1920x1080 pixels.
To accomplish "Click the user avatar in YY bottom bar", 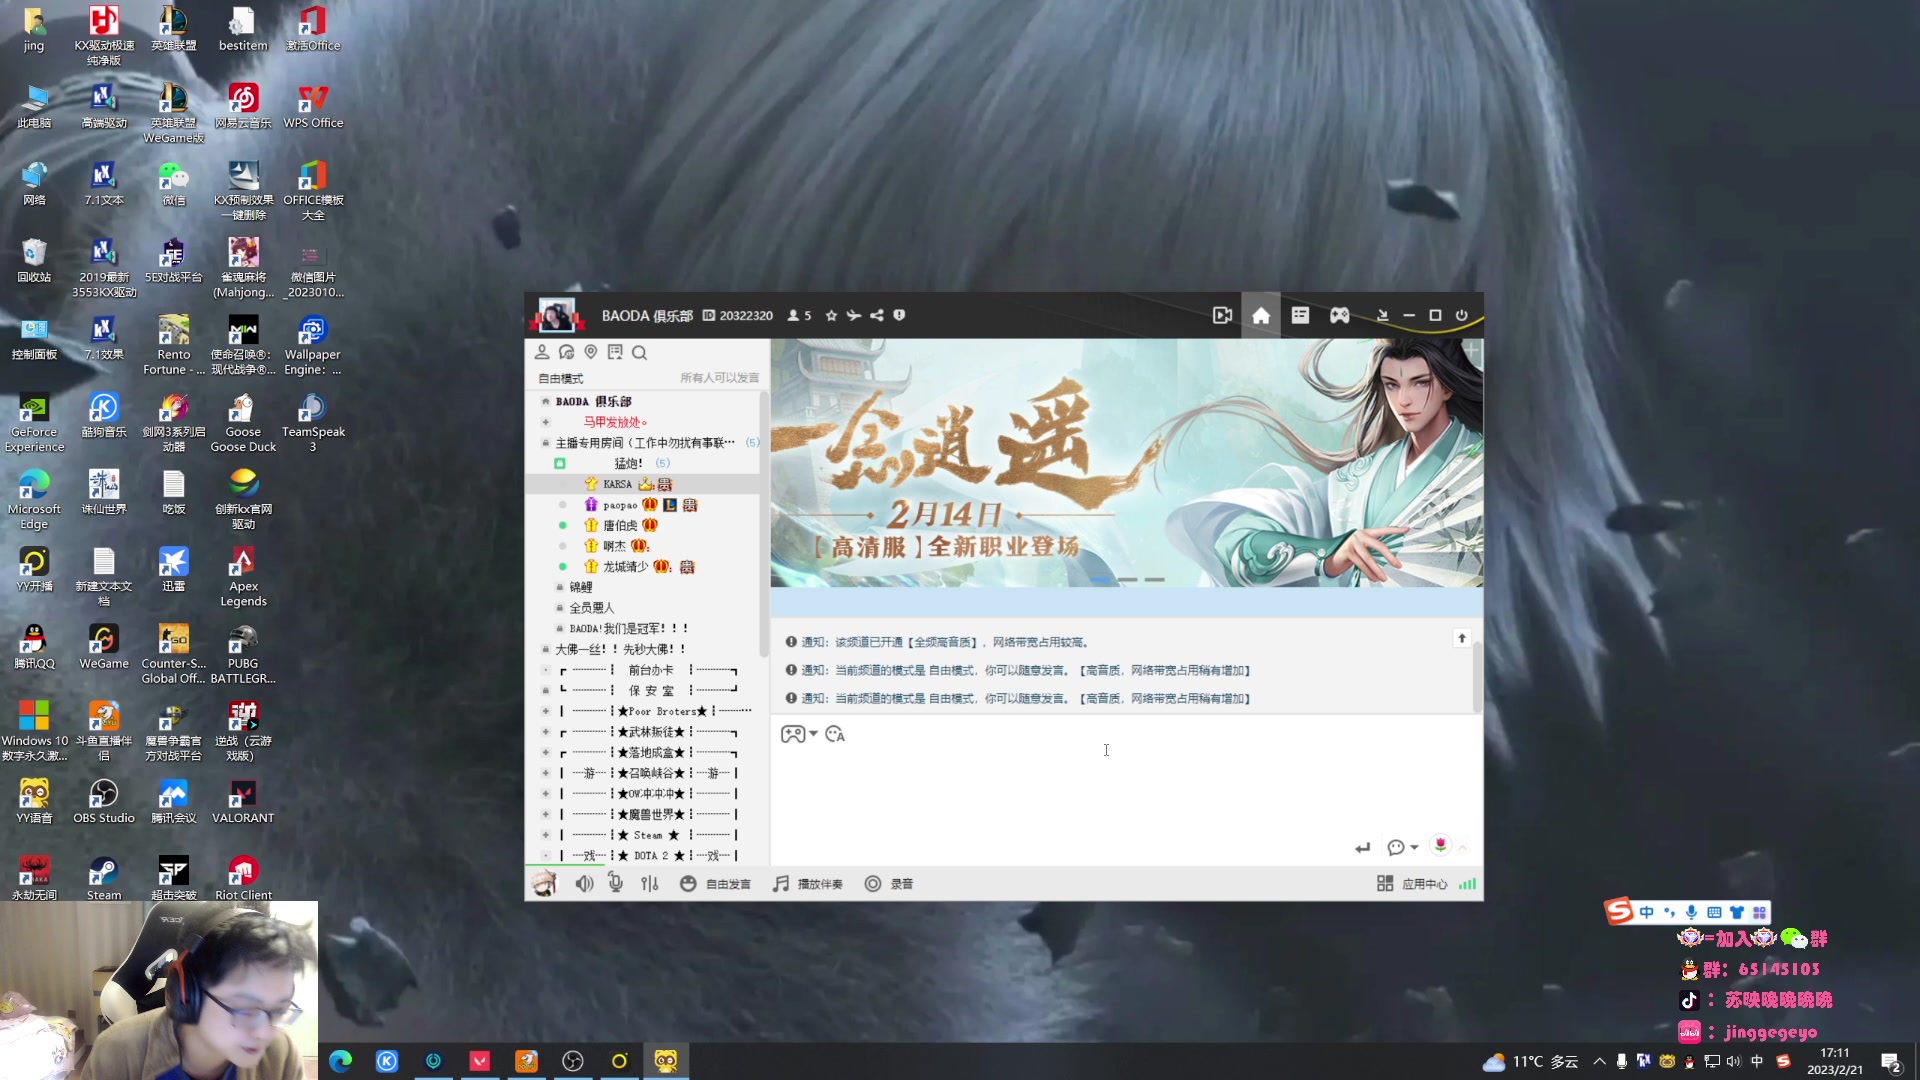I will pyautogui.click(x=544, y=884).
